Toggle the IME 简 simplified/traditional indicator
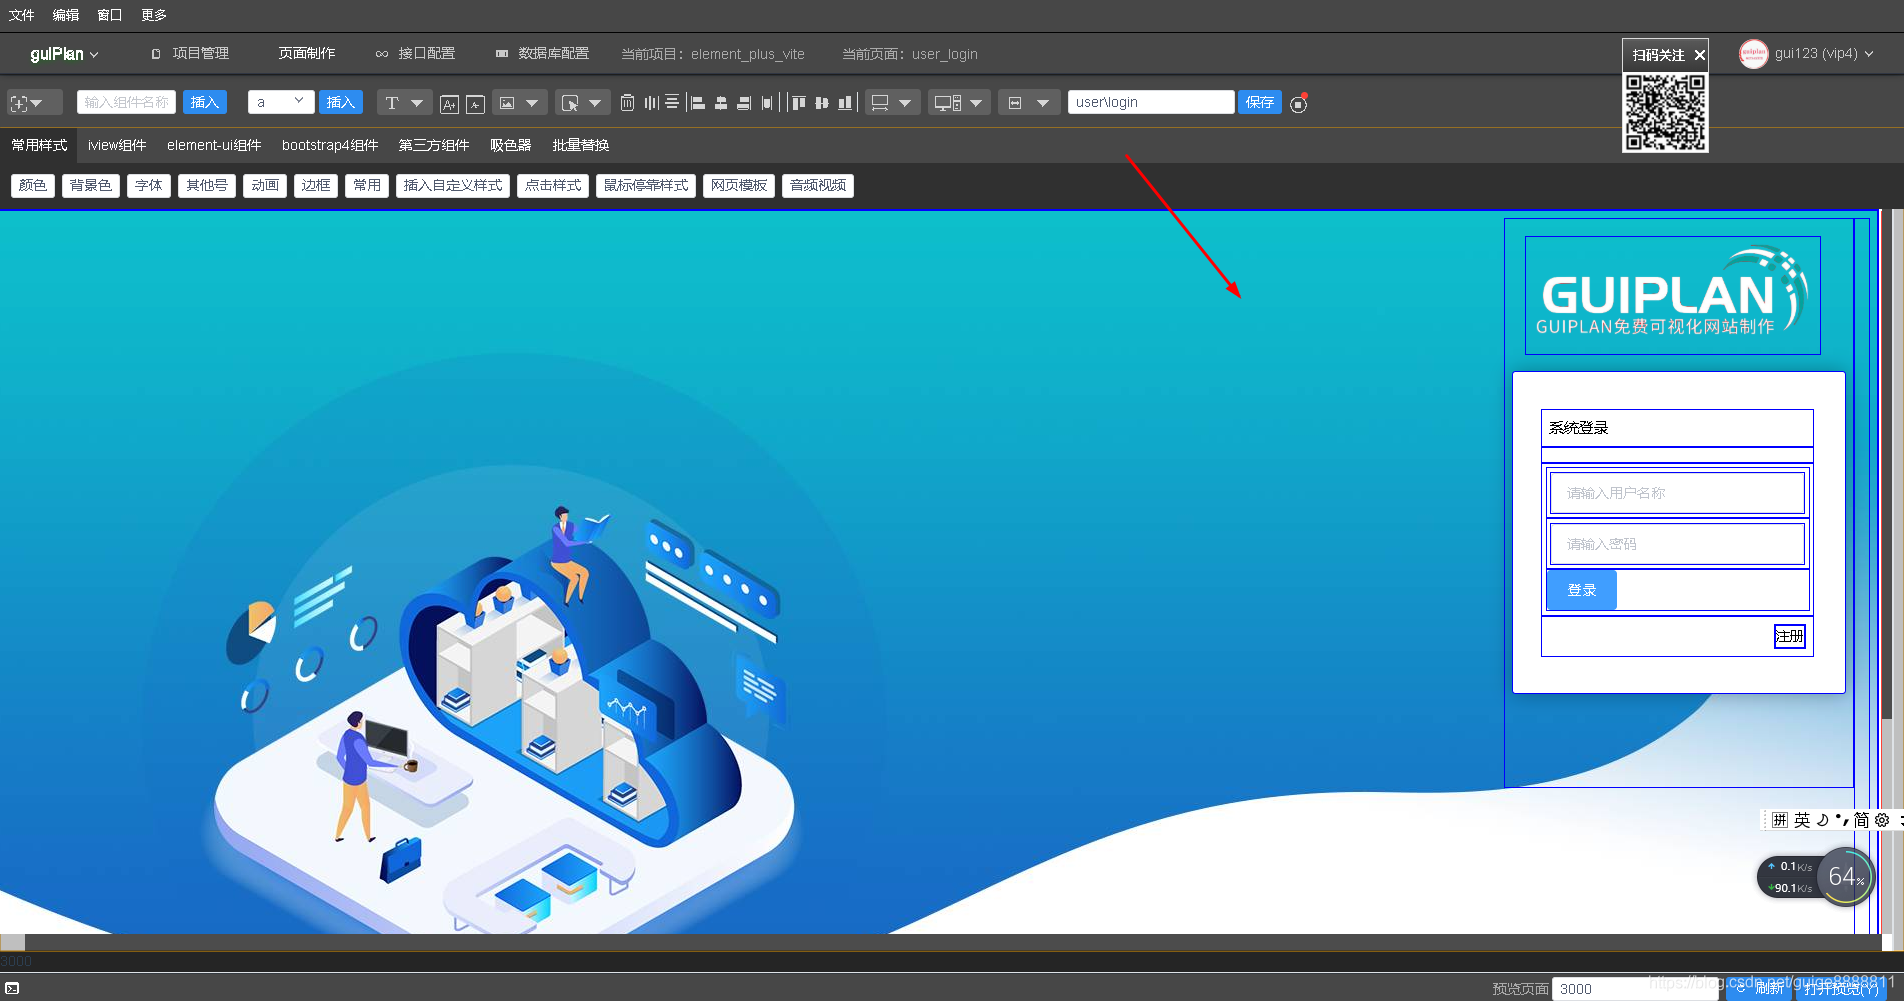The image size is (1904, 1001). click(x=1861, y=820)
